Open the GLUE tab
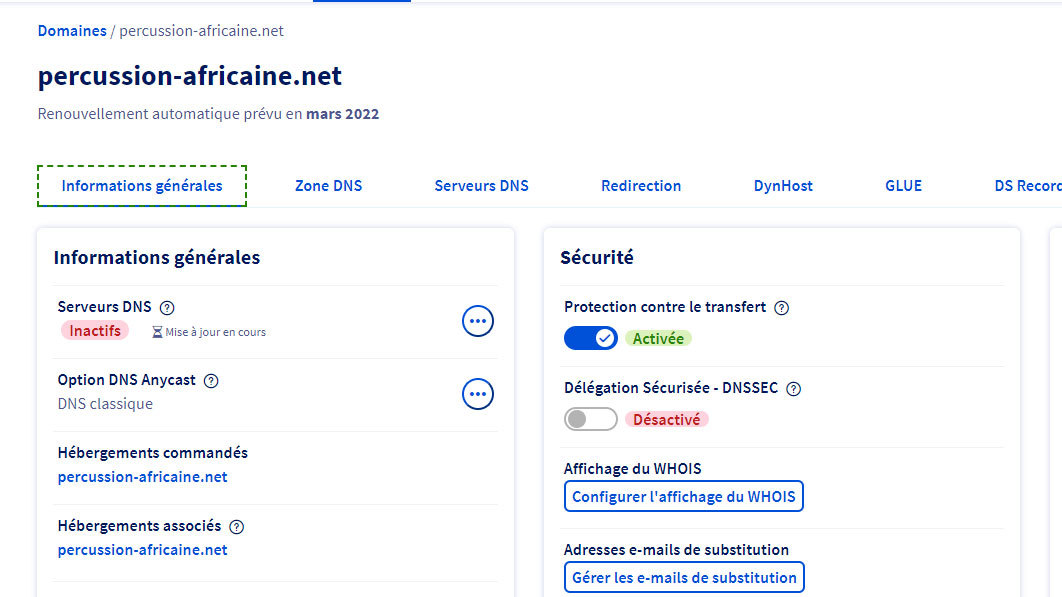The width and height of the screenshot is (1062, 597). 903,186
